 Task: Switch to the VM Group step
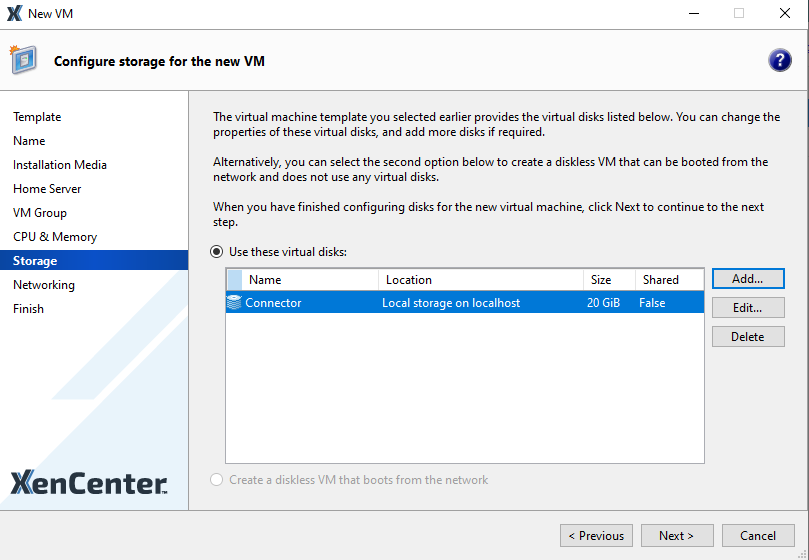(x=40, y=213)
